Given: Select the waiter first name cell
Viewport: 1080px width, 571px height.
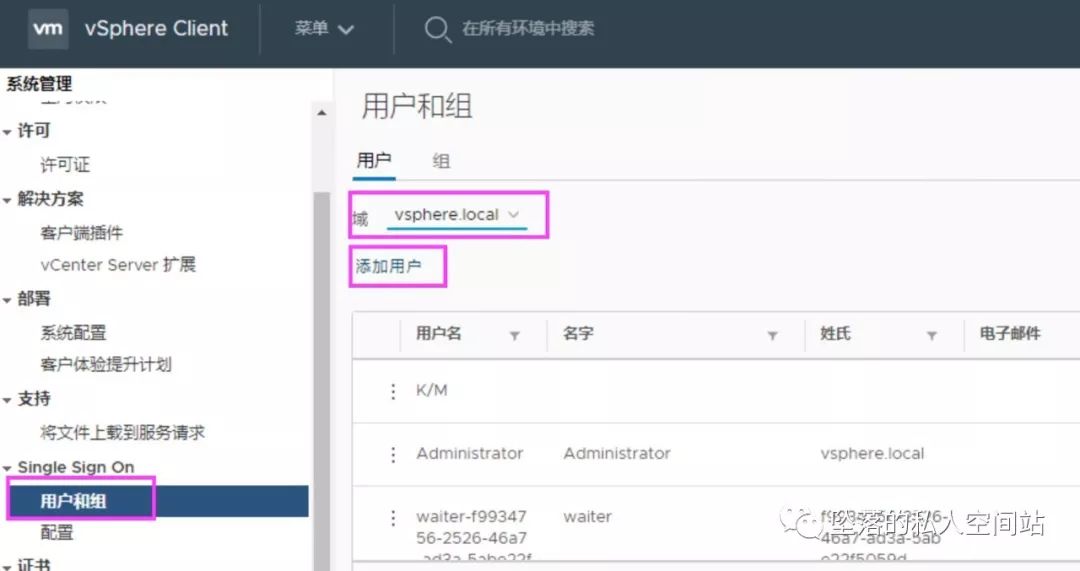Looking at the screenshot, I should 588,517.
